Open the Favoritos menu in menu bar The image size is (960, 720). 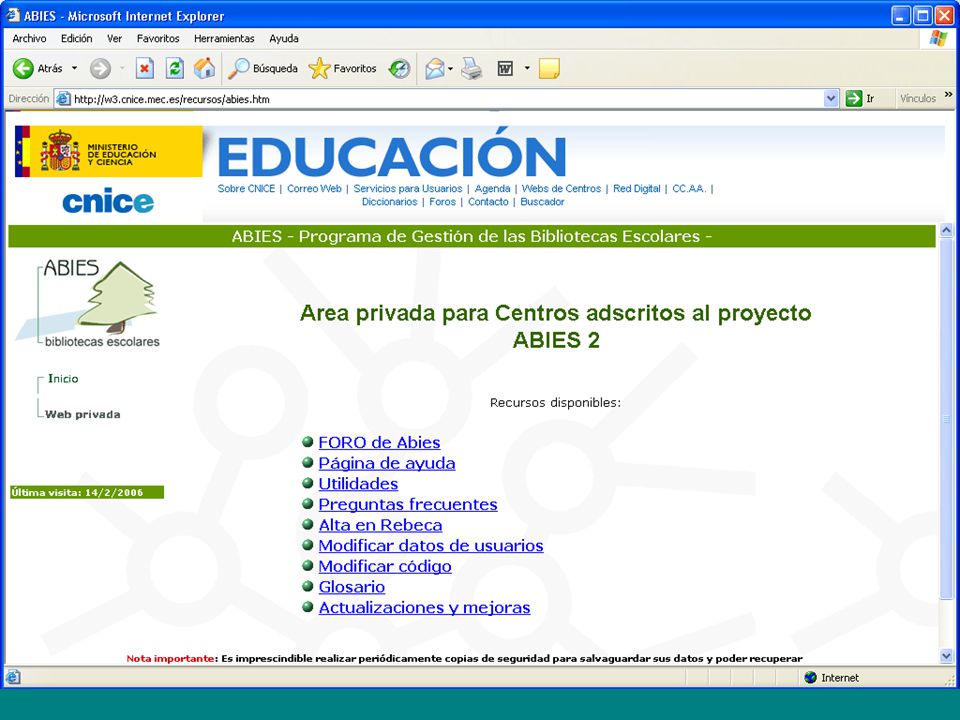tap(158, 39)
